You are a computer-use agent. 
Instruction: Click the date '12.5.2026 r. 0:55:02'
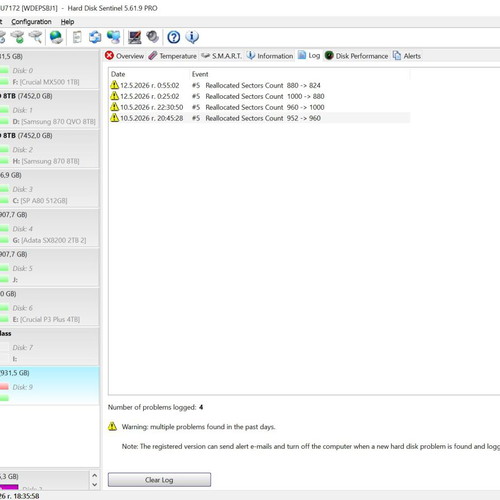[150, 85]
